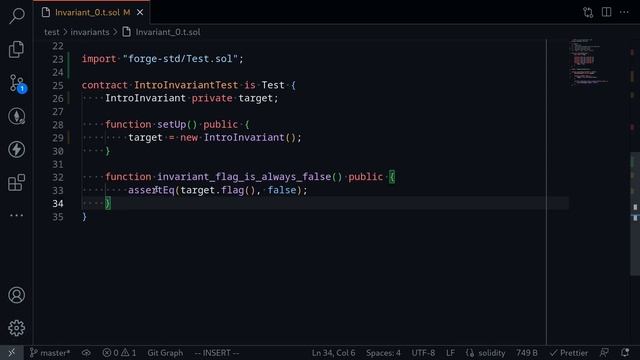Image resolution: width=640 pixels, height=360 pixels.
Task: Click the closing brace on line 35
Action: [x=84, y=217]
